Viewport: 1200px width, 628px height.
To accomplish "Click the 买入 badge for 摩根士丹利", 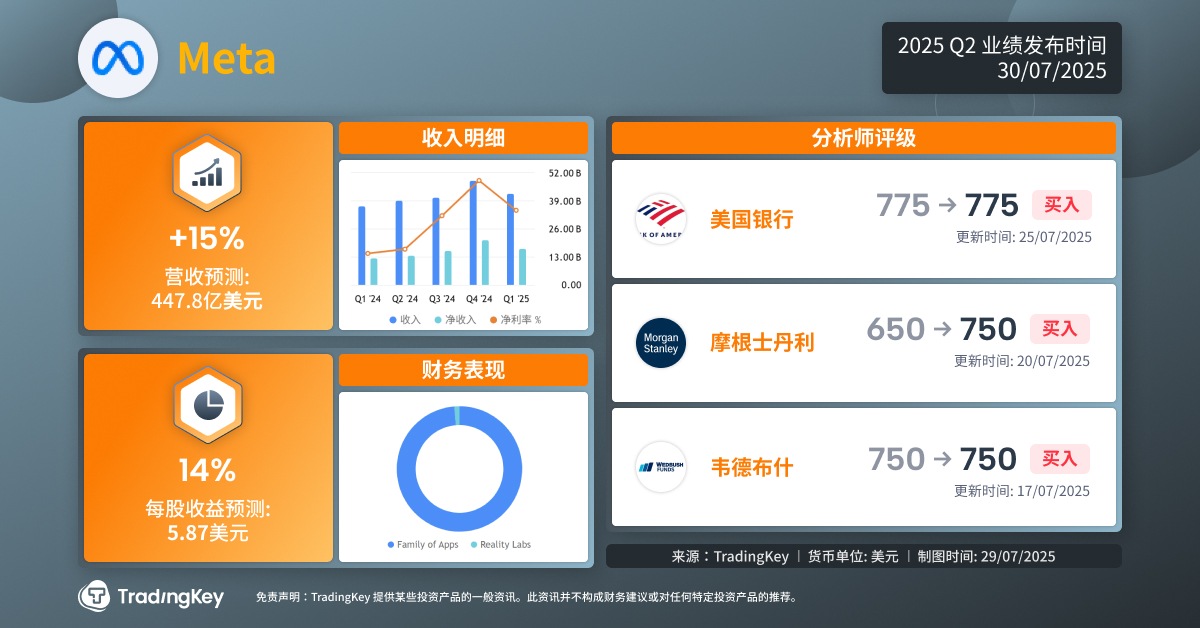I will coord(1060,329).
